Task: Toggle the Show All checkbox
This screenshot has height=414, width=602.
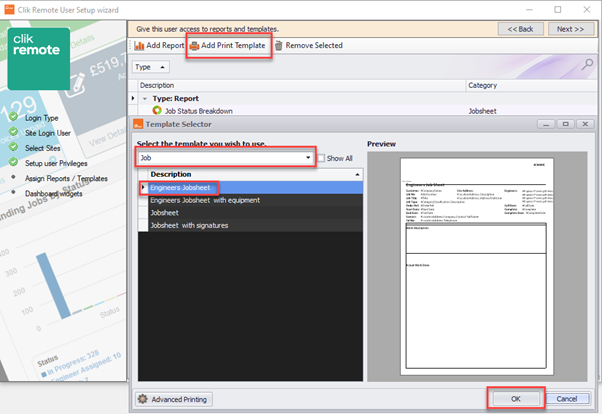Action: click(321, 158)
